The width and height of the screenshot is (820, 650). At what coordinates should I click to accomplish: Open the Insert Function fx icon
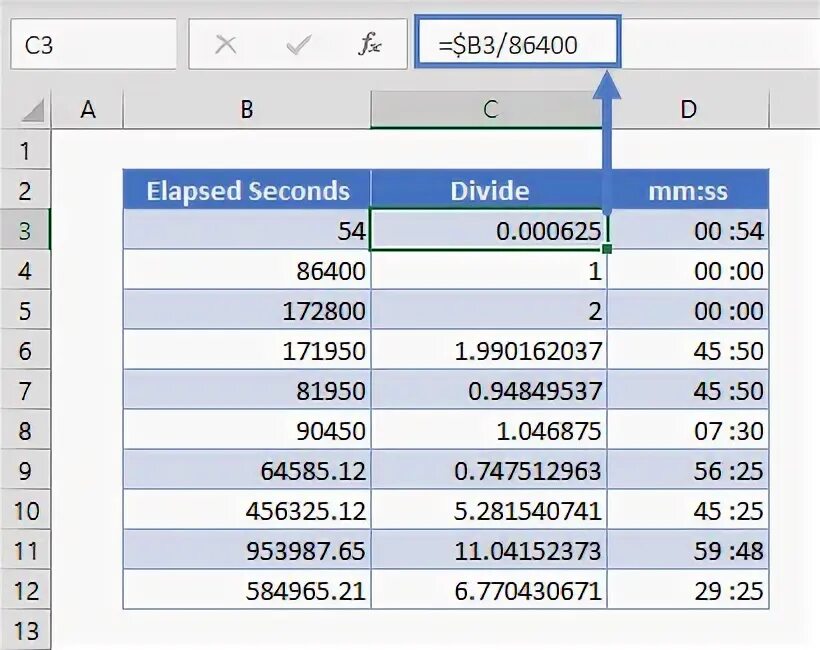[370, 44]
